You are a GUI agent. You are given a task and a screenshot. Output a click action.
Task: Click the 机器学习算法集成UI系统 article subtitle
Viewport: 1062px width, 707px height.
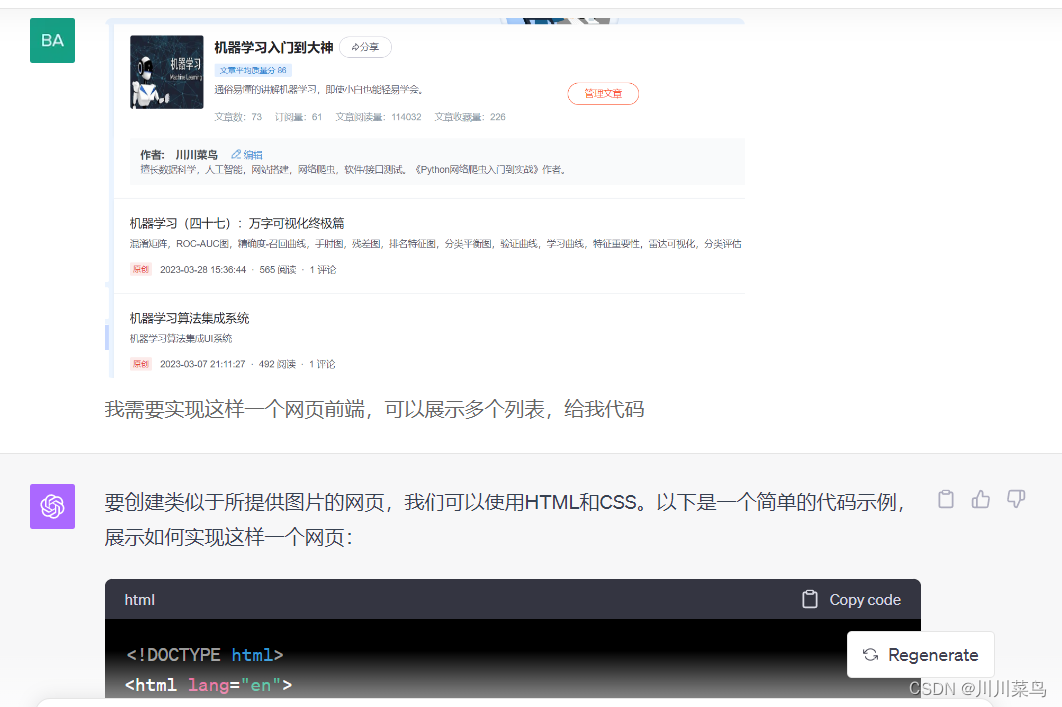coord(181,338)
